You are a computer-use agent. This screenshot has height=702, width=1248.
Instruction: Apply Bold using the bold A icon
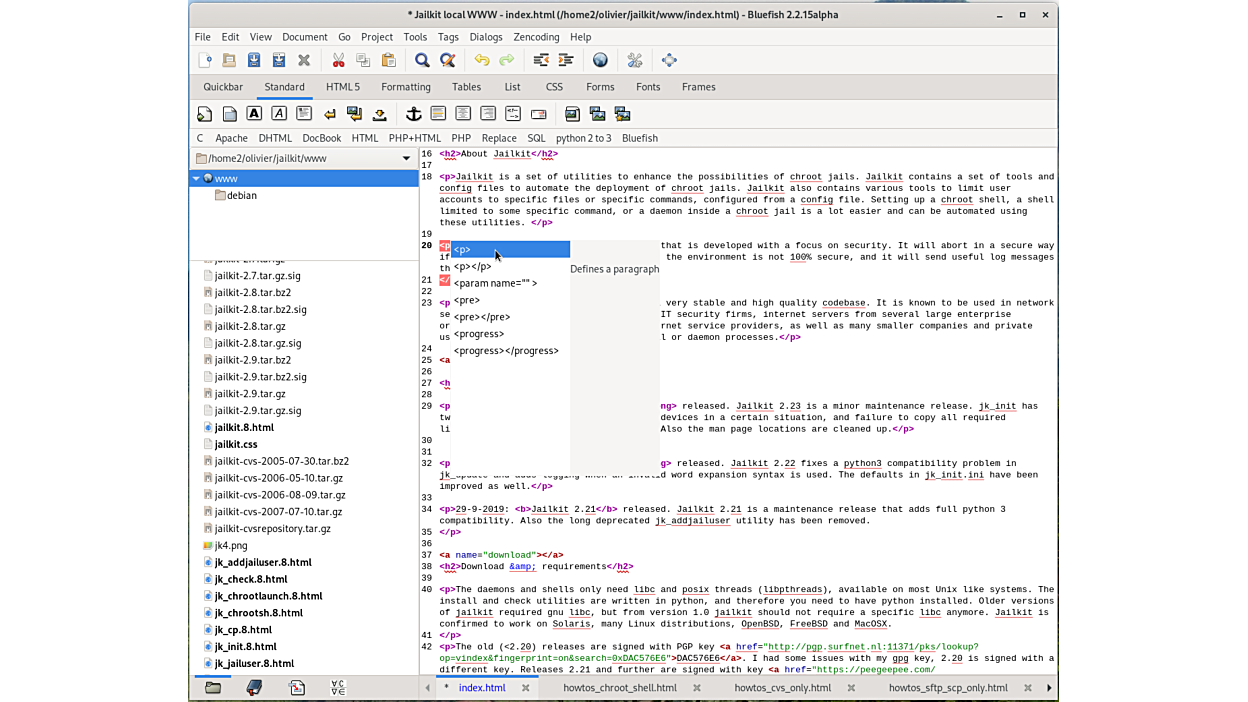tap(254, 114)
